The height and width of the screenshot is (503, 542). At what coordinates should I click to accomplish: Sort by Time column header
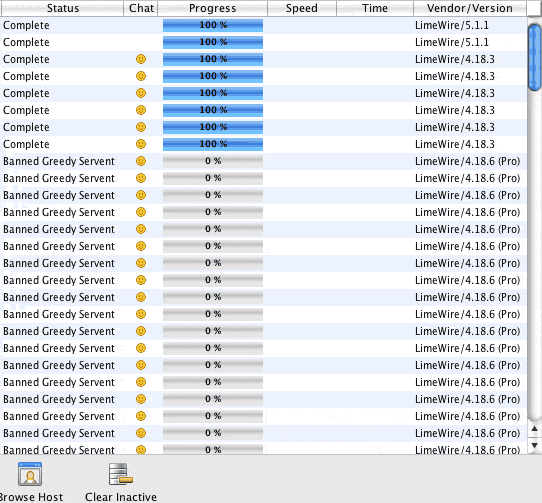(x=375, y=8)
